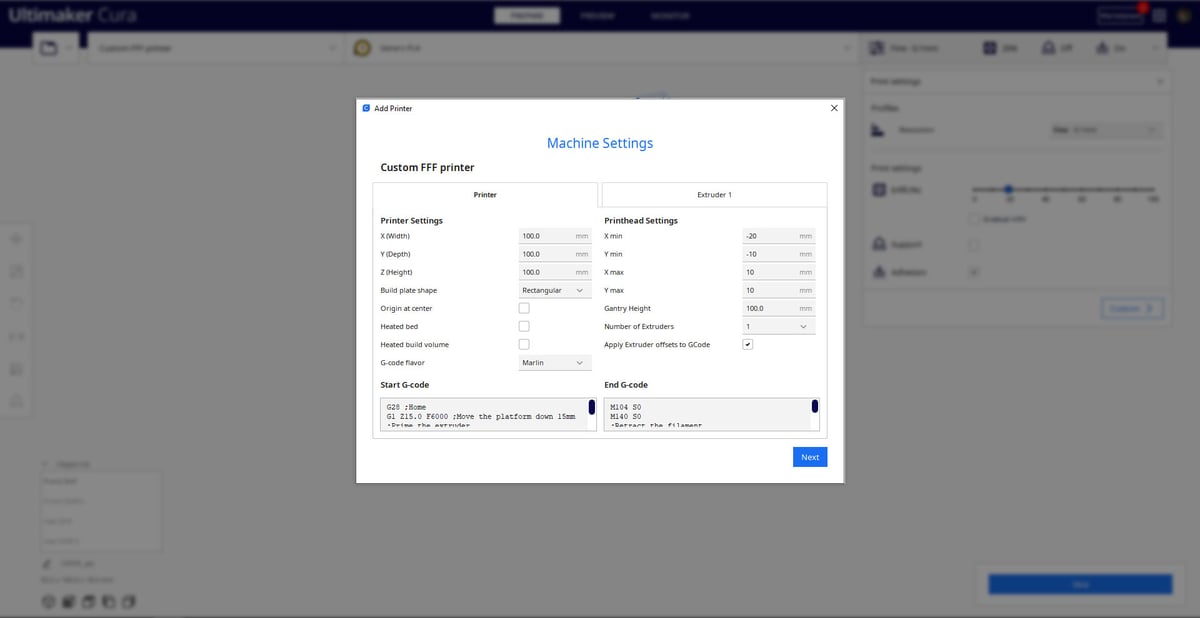Expand the Object list panel
Image resolution: width=1200 pixels, height=618 pixels.
pos(67,465)
